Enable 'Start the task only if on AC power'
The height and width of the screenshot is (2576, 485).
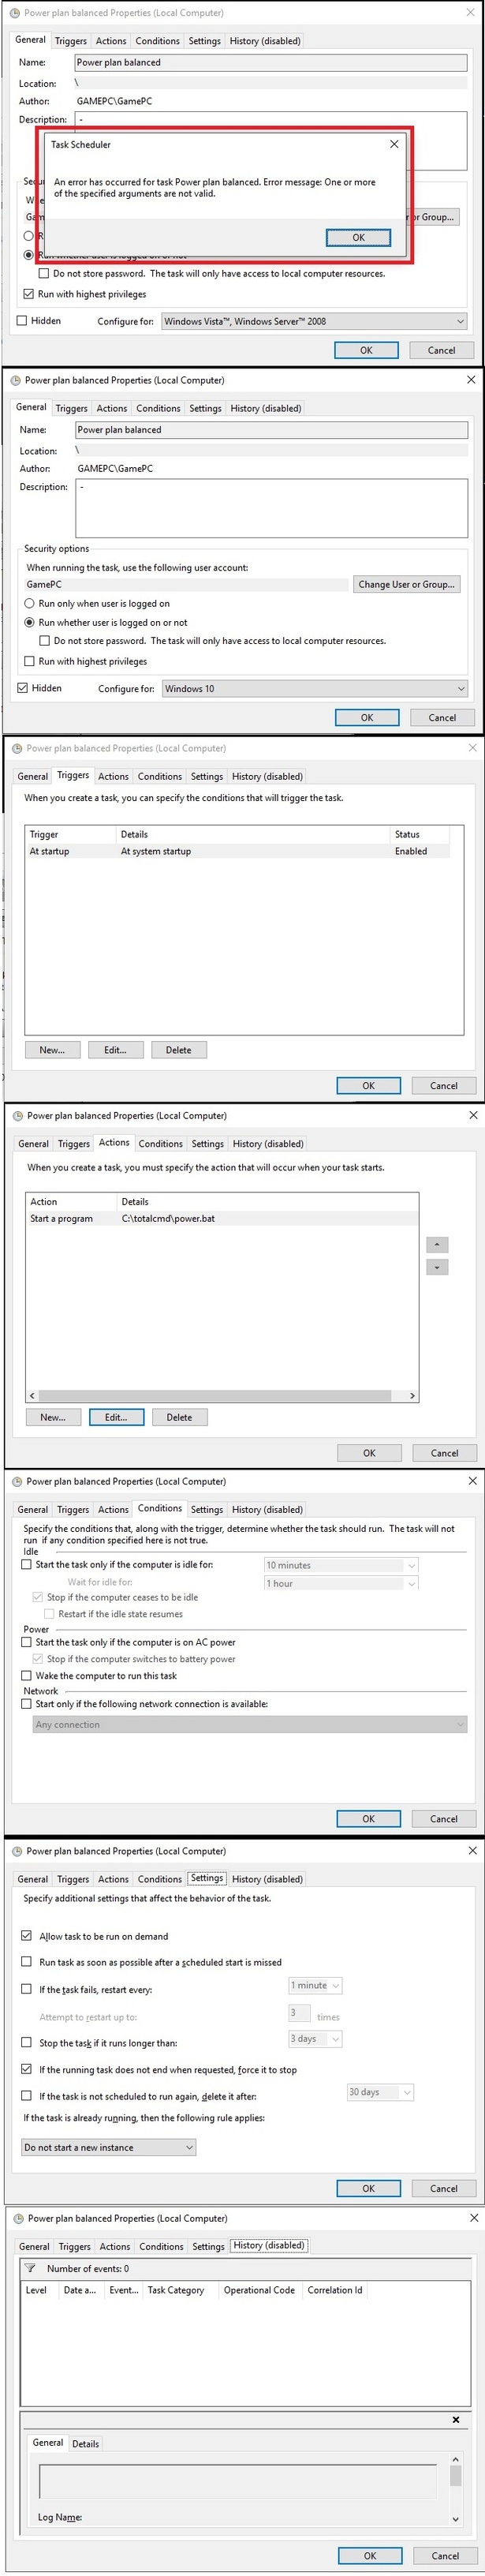[x=27, y=1642]
